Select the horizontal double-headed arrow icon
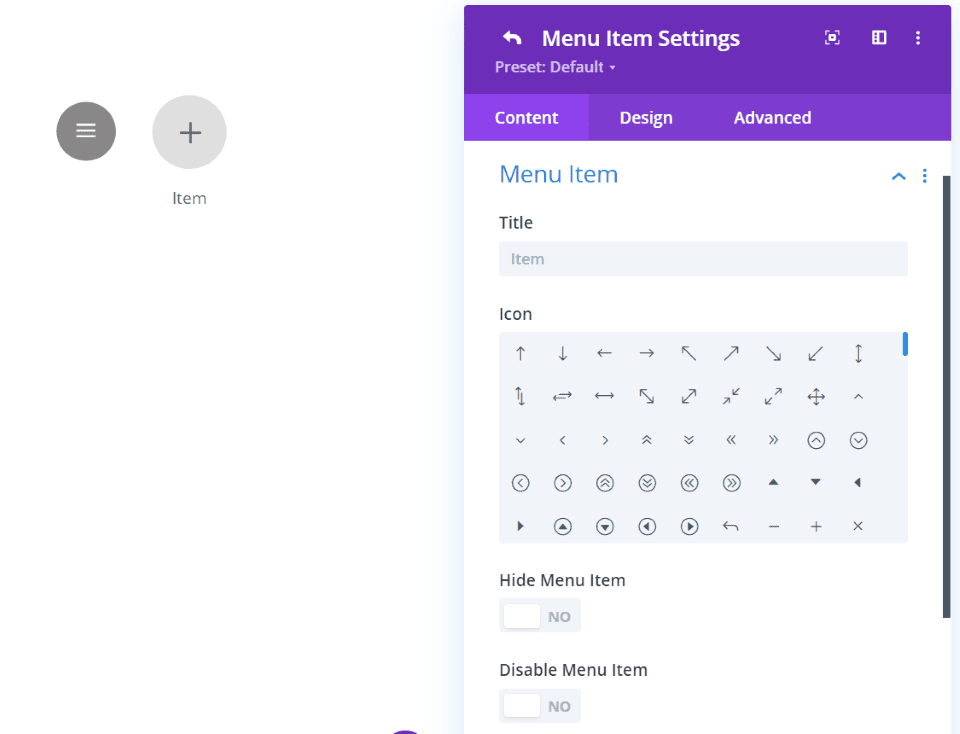The image size is (960, 734). [x=604, y=397]
